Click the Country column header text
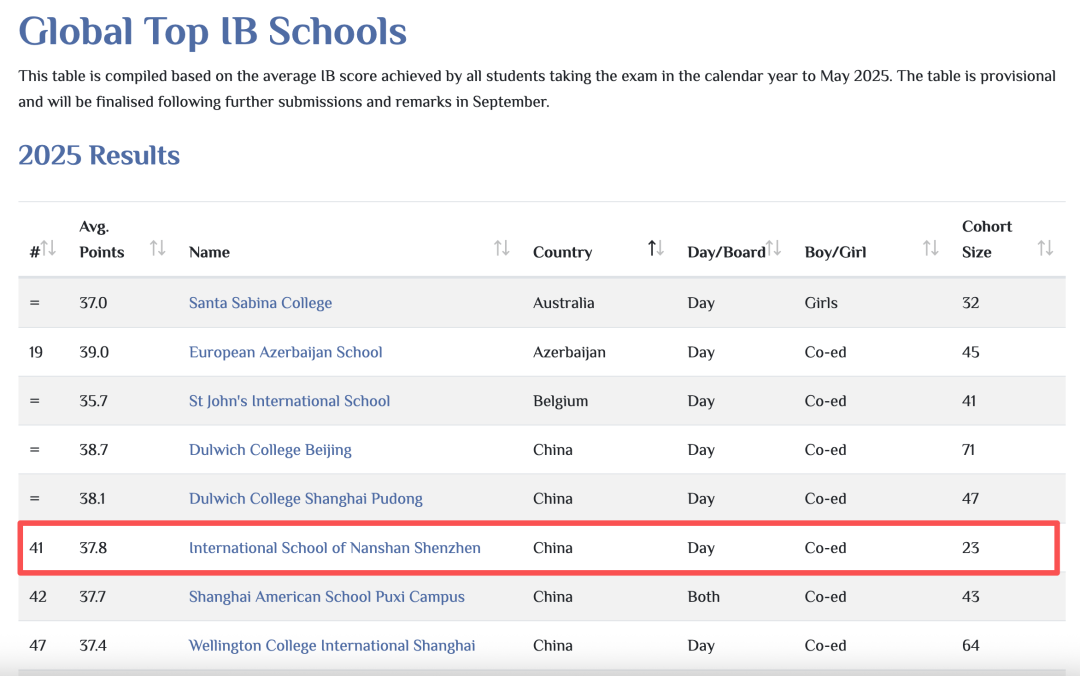 tap(562, 252)
